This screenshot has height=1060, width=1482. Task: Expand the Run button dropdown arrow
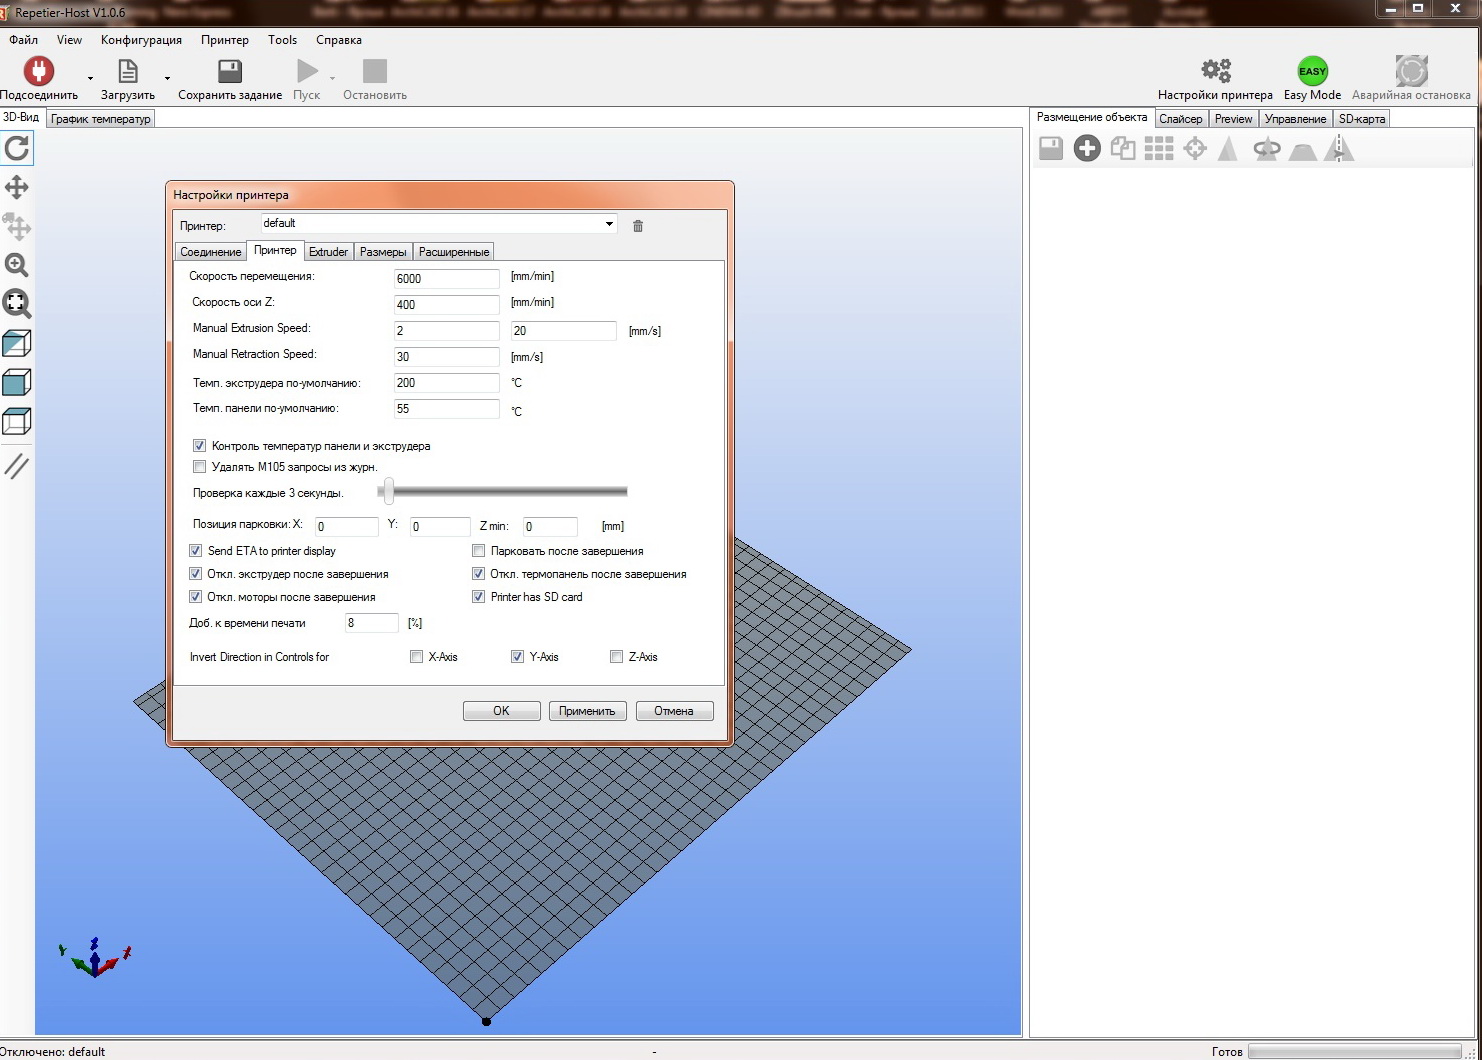[333, 78]
